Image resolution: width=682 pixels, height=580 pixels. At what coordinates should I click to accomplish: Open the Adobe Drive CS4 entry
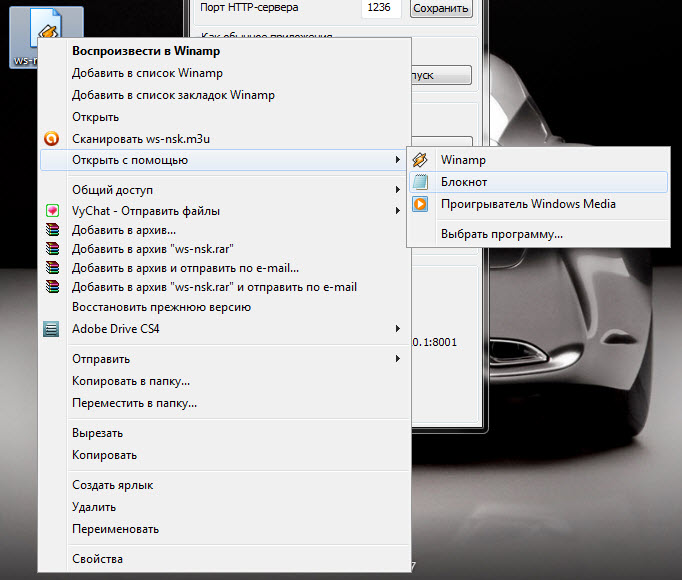point(225,329)
